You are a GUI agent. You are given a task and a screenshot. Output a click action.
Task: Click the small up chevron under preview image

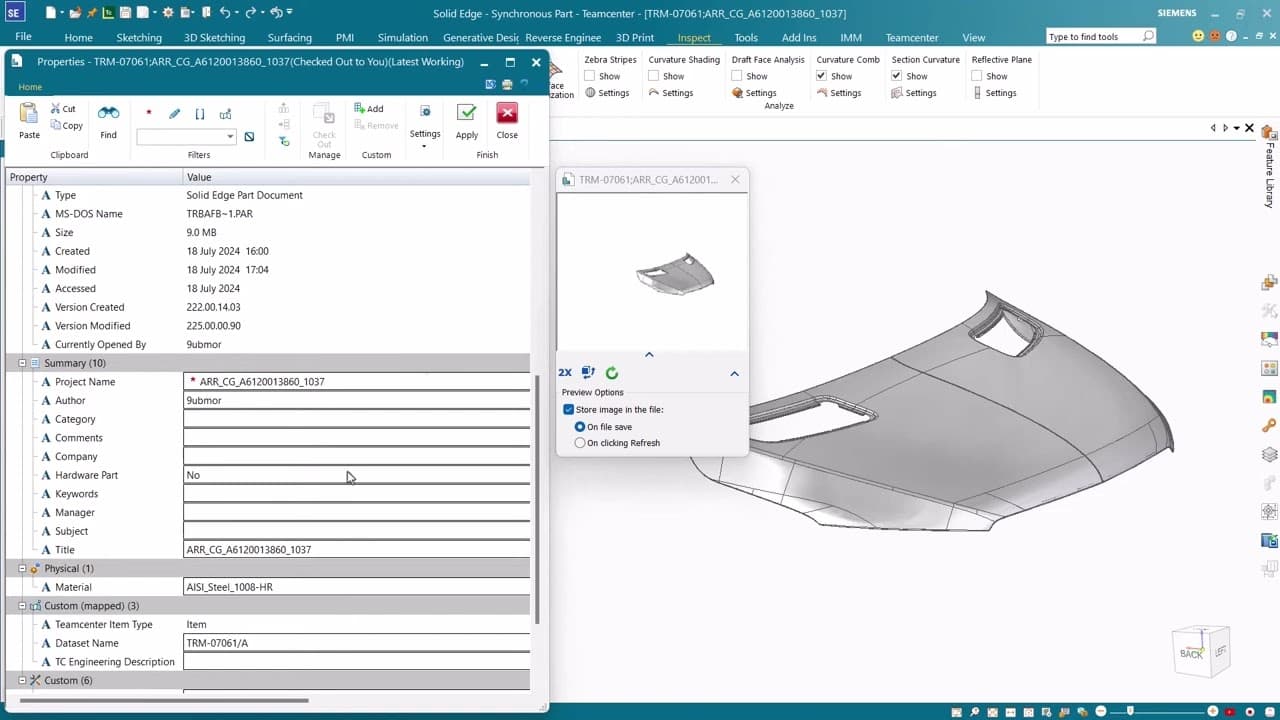click(x=649, y=355)
